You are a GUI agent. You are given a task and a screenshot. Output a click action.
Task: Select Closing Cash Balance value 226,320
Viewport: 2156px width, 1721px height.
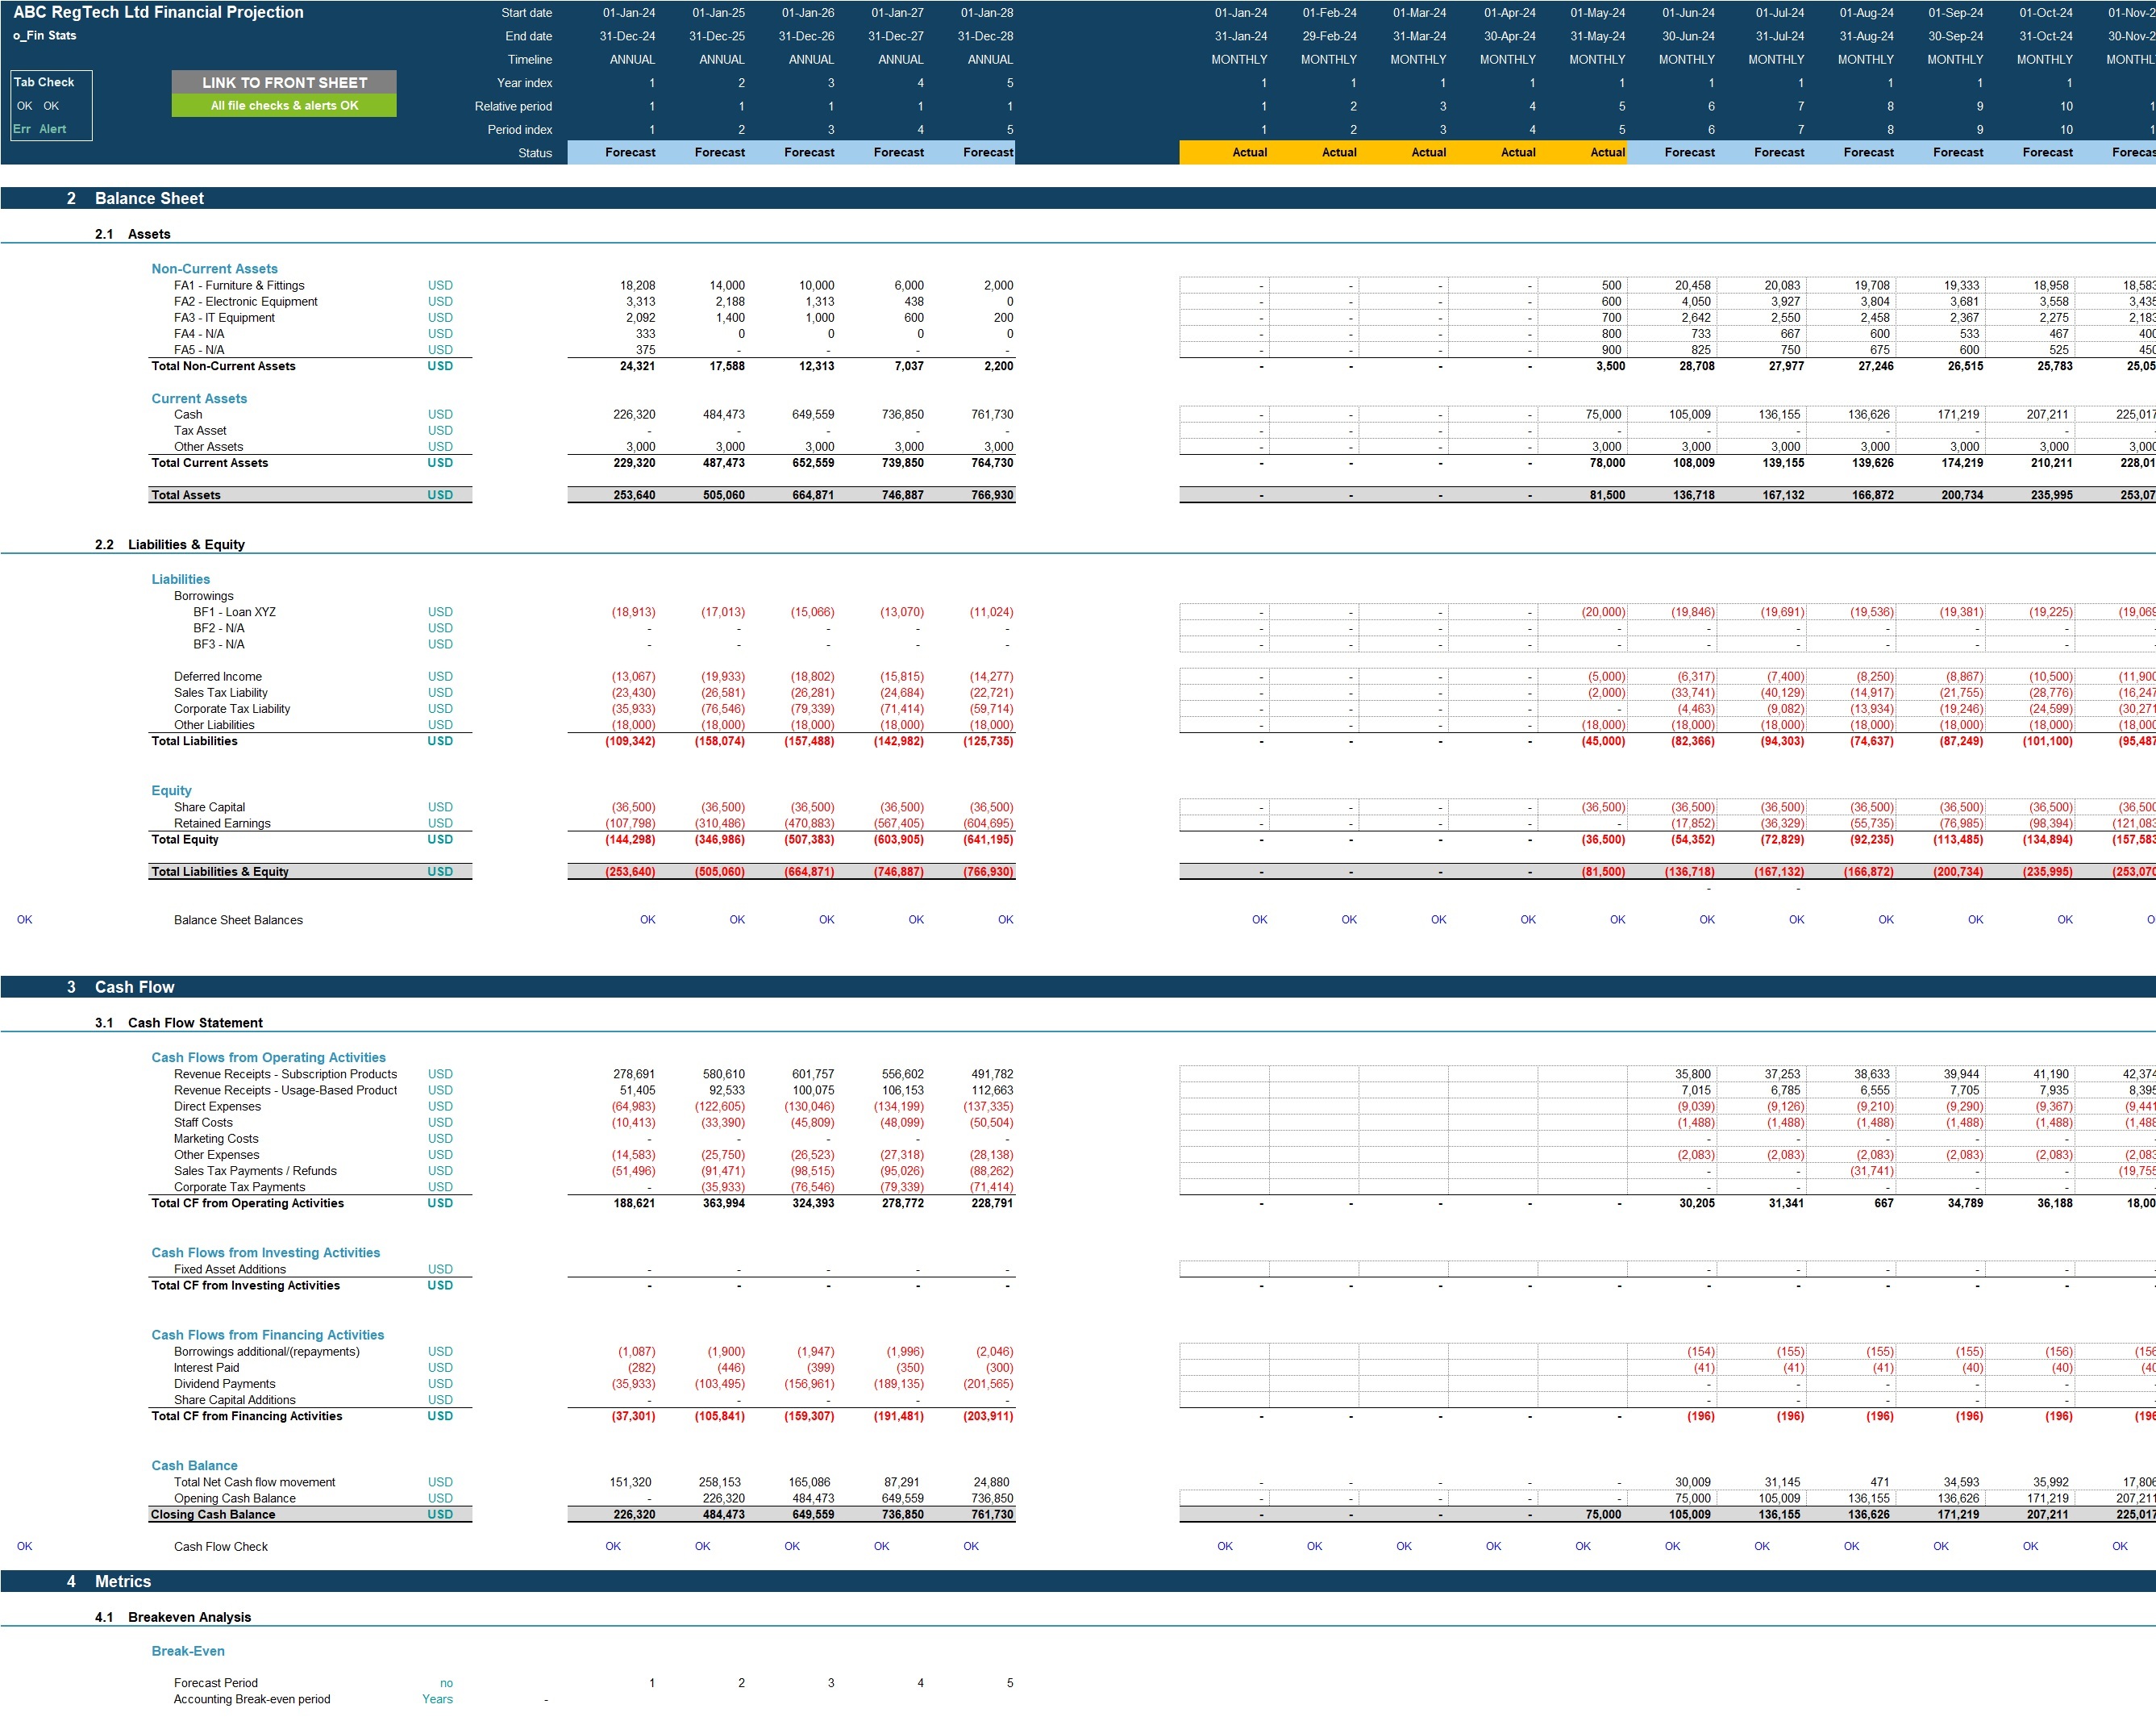click(x=634, y=1514)
